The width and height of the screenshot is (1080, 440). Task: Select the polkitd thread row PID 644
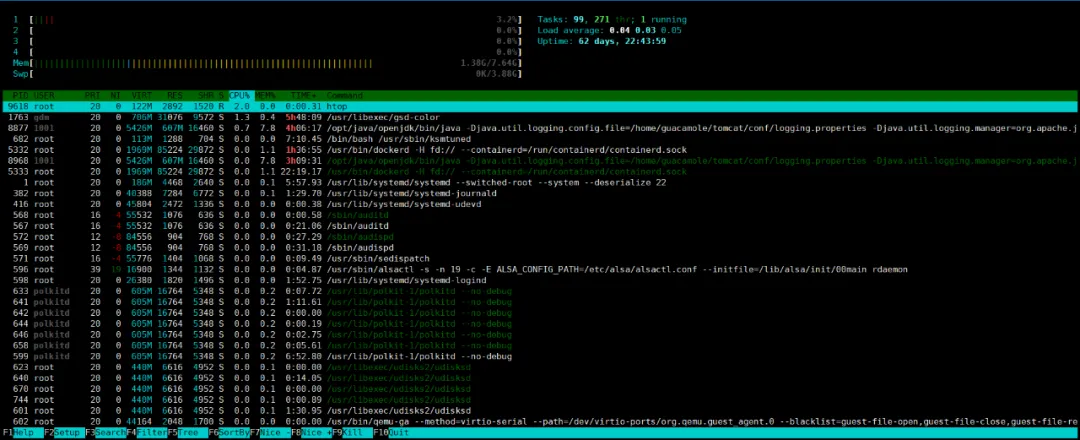540,324
